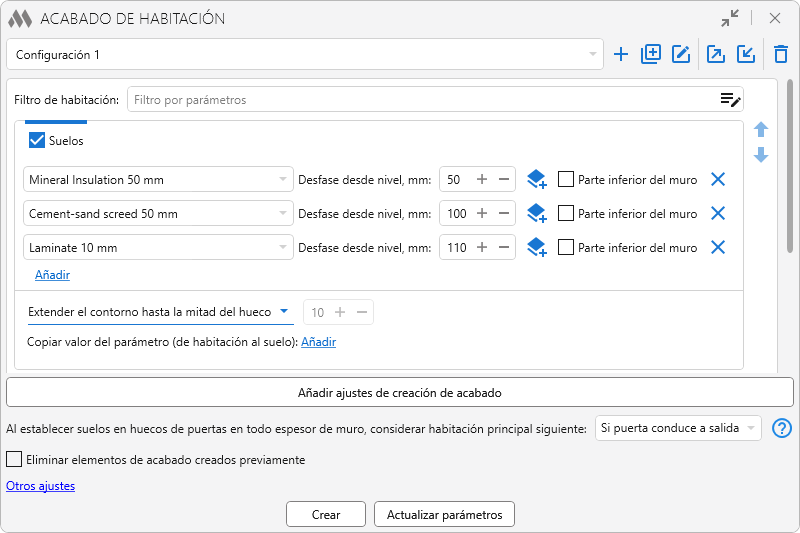
Task: Open the room filter editor icon
Action: (730, 100)
